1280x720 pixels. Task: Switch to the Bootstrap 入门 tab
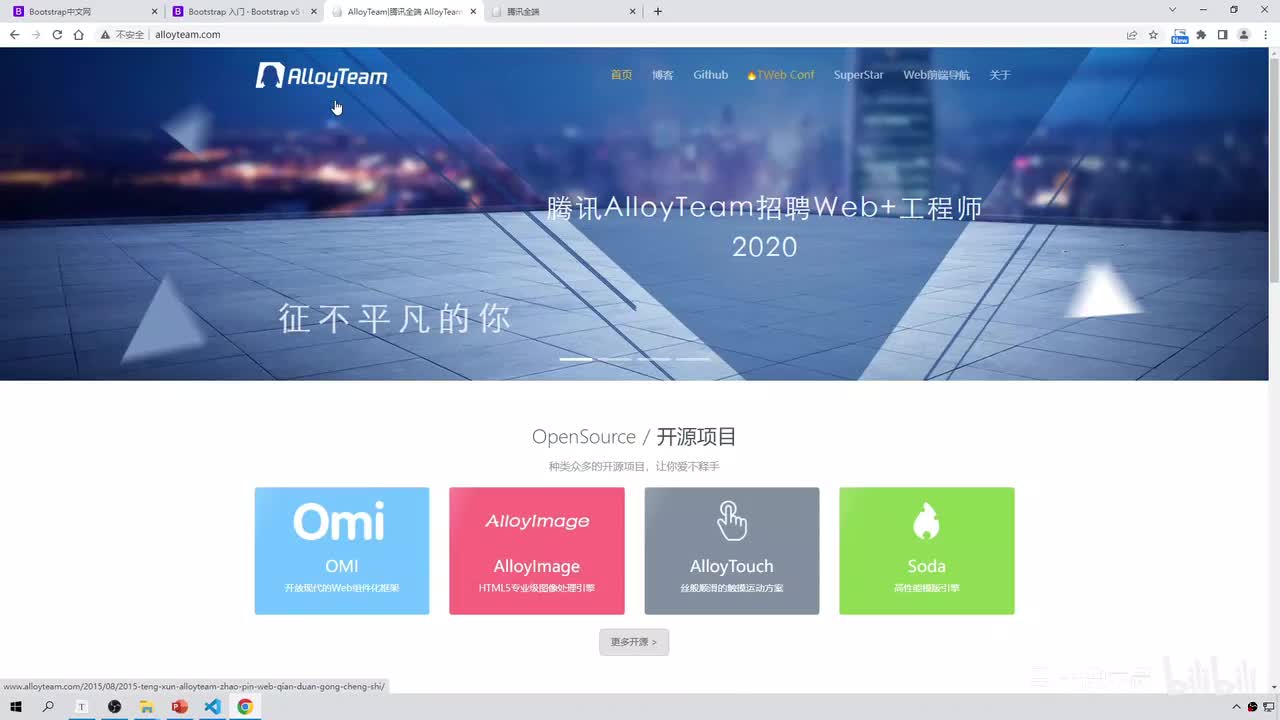pyautogui.click(x=244, y=12)
